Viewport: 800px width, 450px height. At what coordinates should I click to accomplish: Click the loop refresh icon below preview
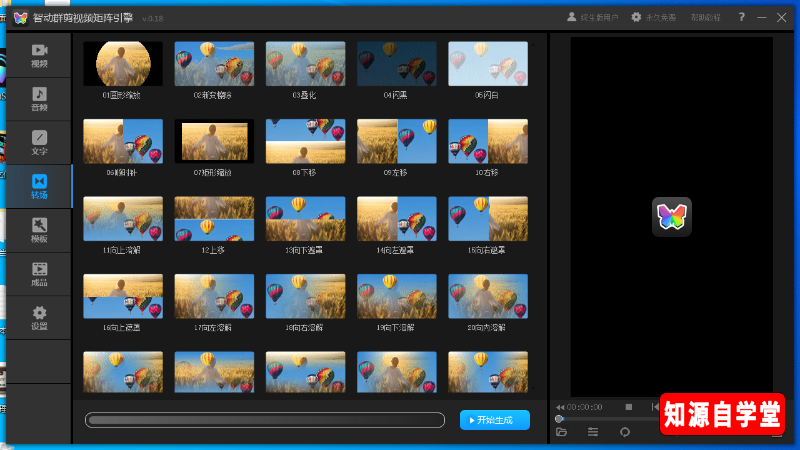(x=624, y=432)
